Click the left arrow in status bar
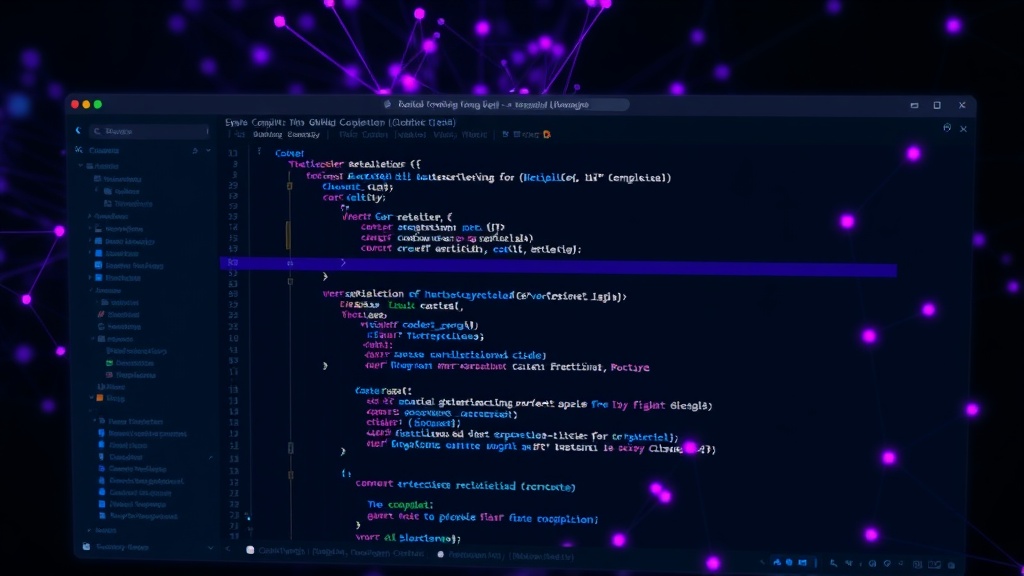 (x=228, y=549)
